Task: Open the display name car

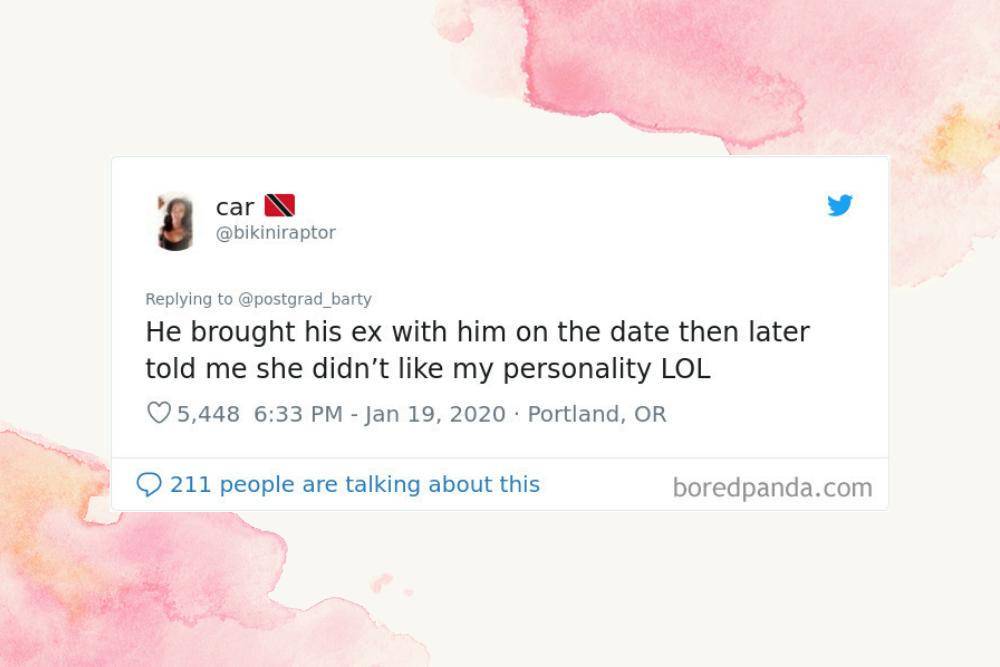Action: point(235,207)
